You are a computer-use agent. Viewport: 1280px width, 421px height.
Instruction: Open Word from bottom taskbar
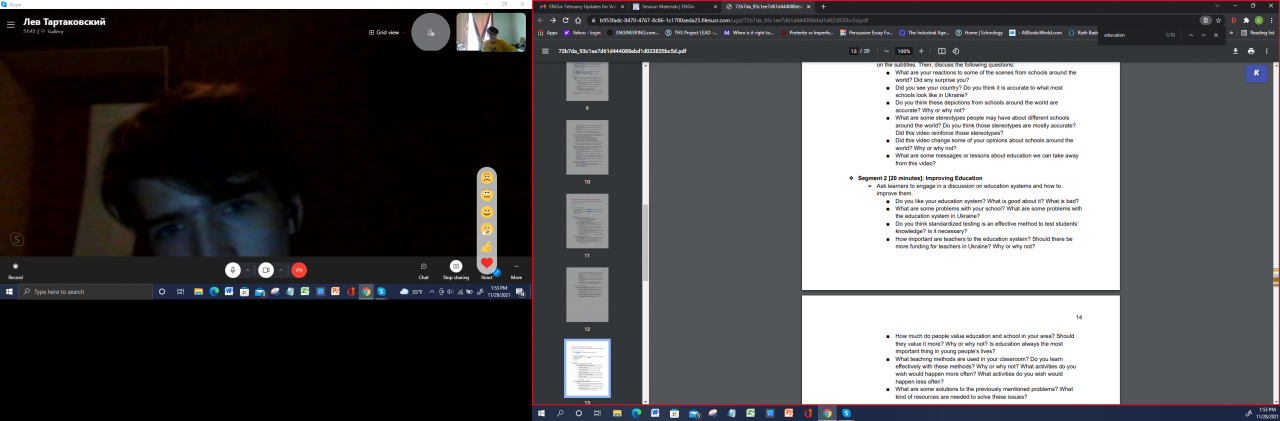point(655,412)
